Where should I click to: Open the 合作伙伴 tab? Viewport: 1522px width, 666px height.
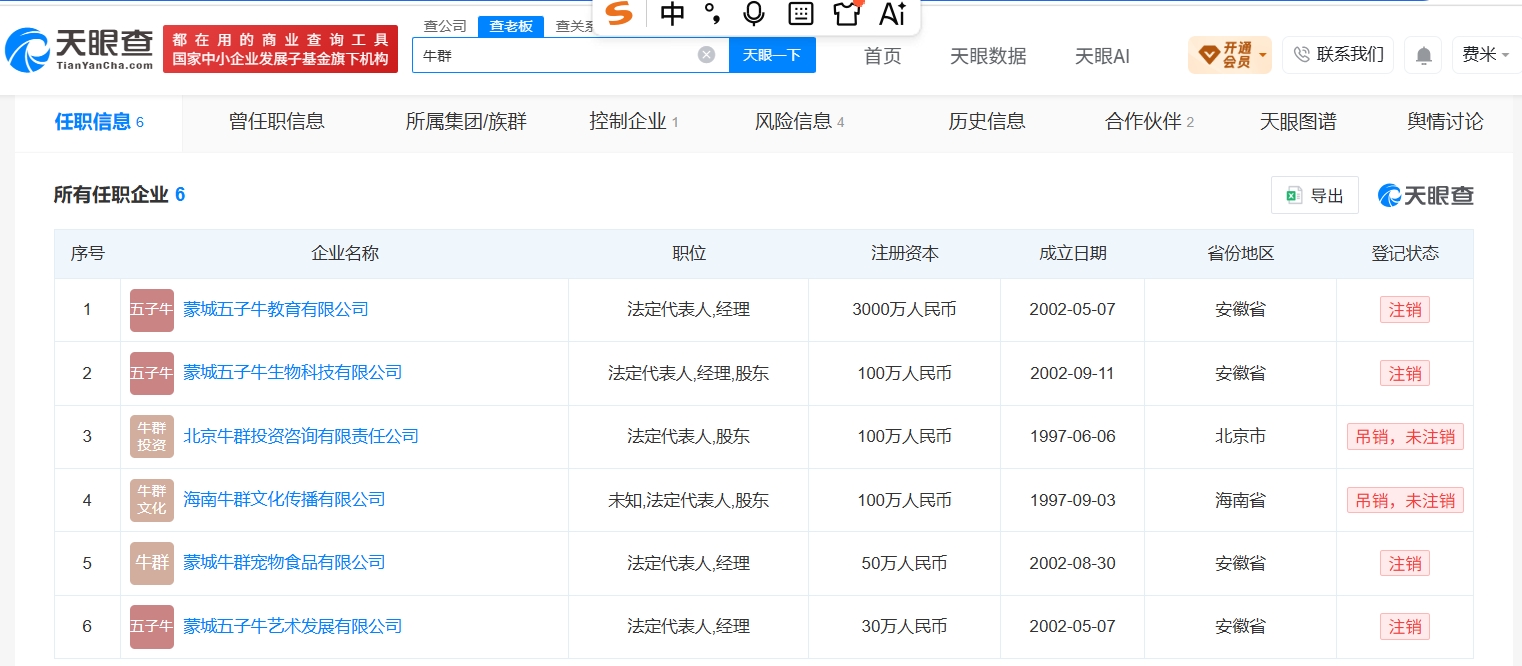[1150, 123]
